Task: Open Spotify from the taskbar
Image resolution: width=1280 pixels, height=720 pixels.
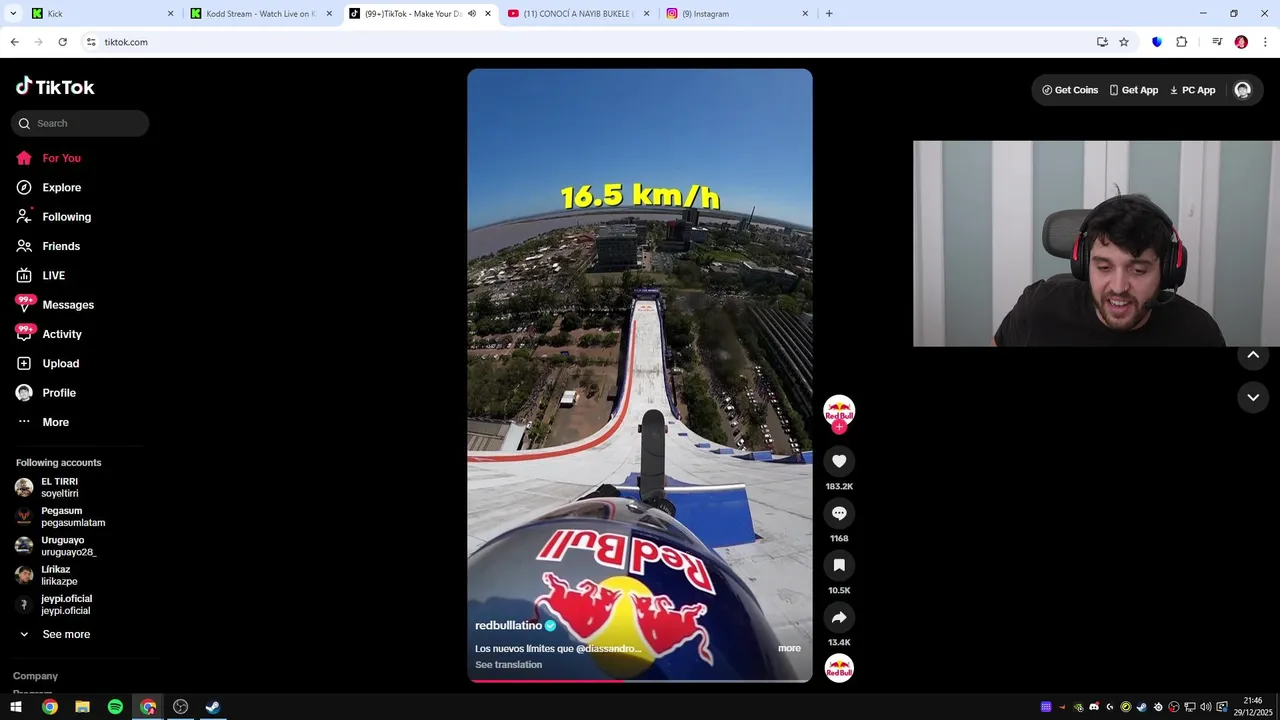Action: point(115,707)
